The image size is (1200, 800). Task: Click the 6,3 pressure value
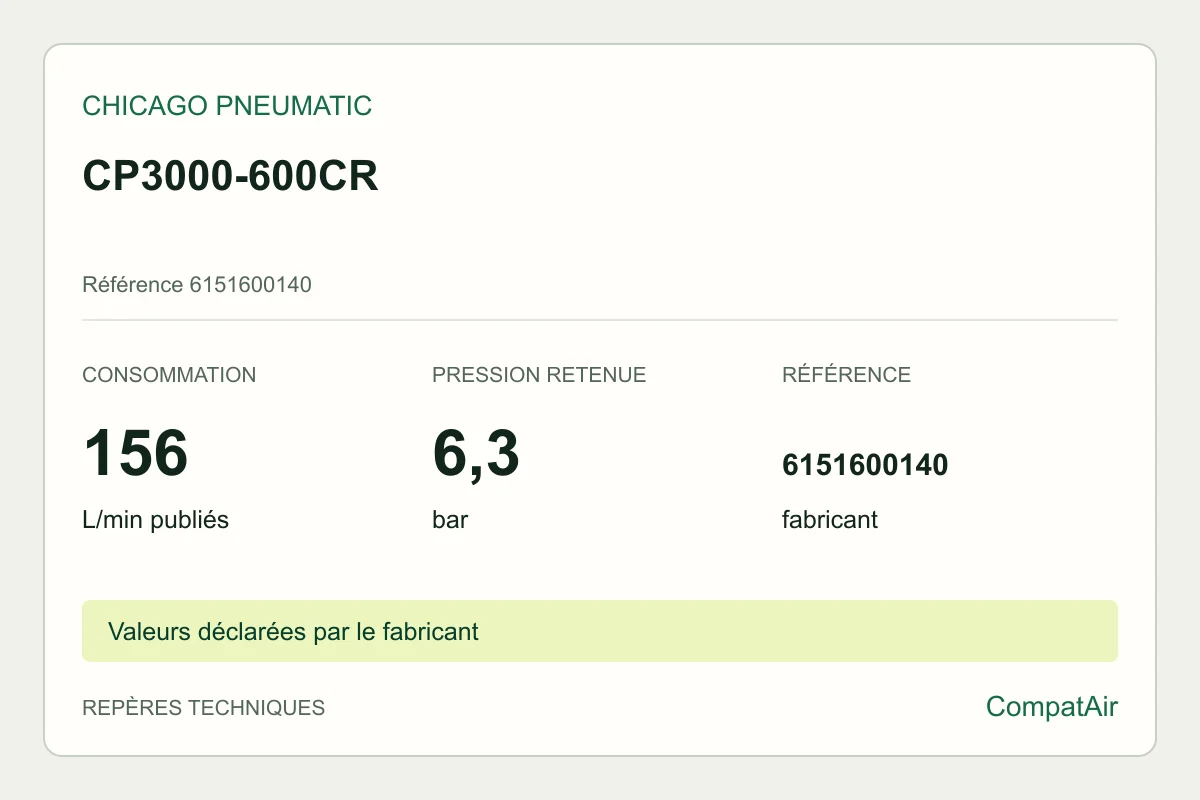pyautogui.click(x=476, y=453)
